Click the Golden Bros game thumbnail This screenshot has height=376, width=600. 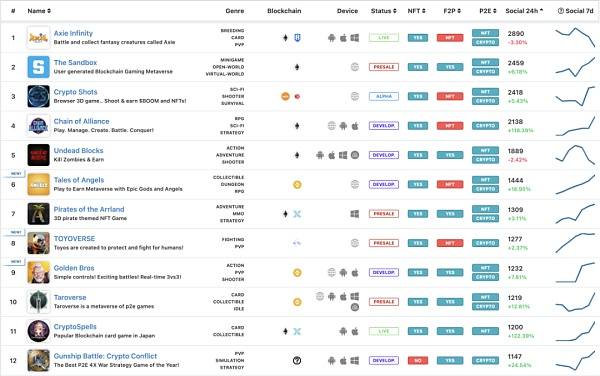pyautogui.click(x=38, y=272)
